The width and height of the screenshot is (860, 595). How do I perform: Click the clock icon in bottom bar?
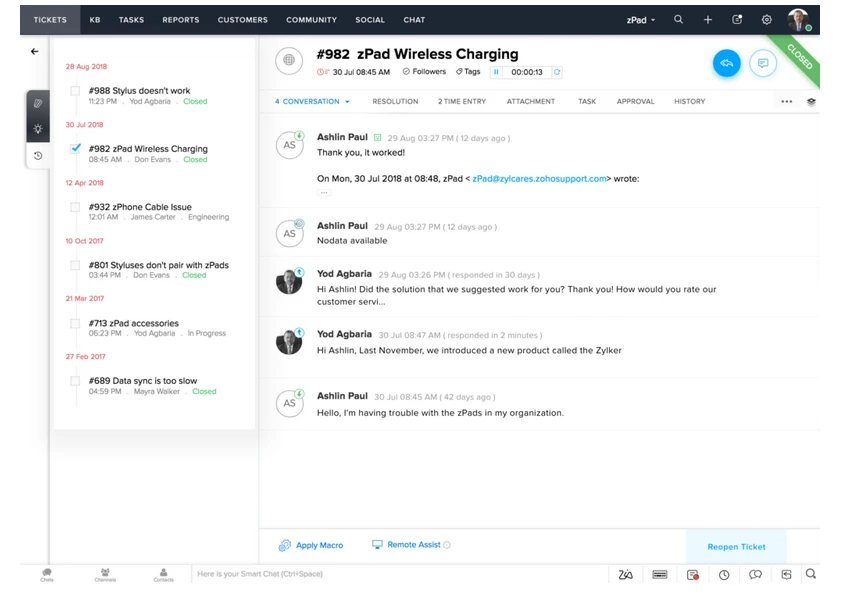pos(724,574)
